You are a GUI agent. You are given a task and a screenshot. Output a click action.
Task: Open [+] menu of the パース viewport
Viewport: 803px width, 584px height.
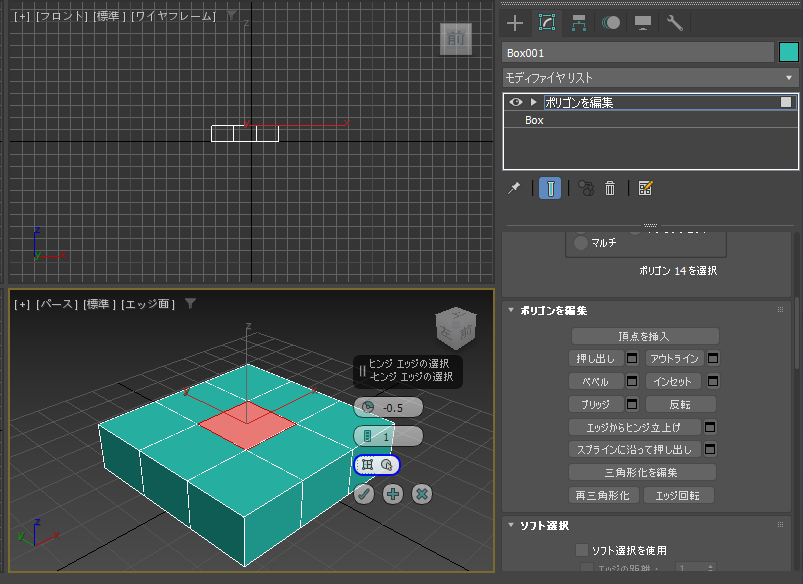(22, 304)
